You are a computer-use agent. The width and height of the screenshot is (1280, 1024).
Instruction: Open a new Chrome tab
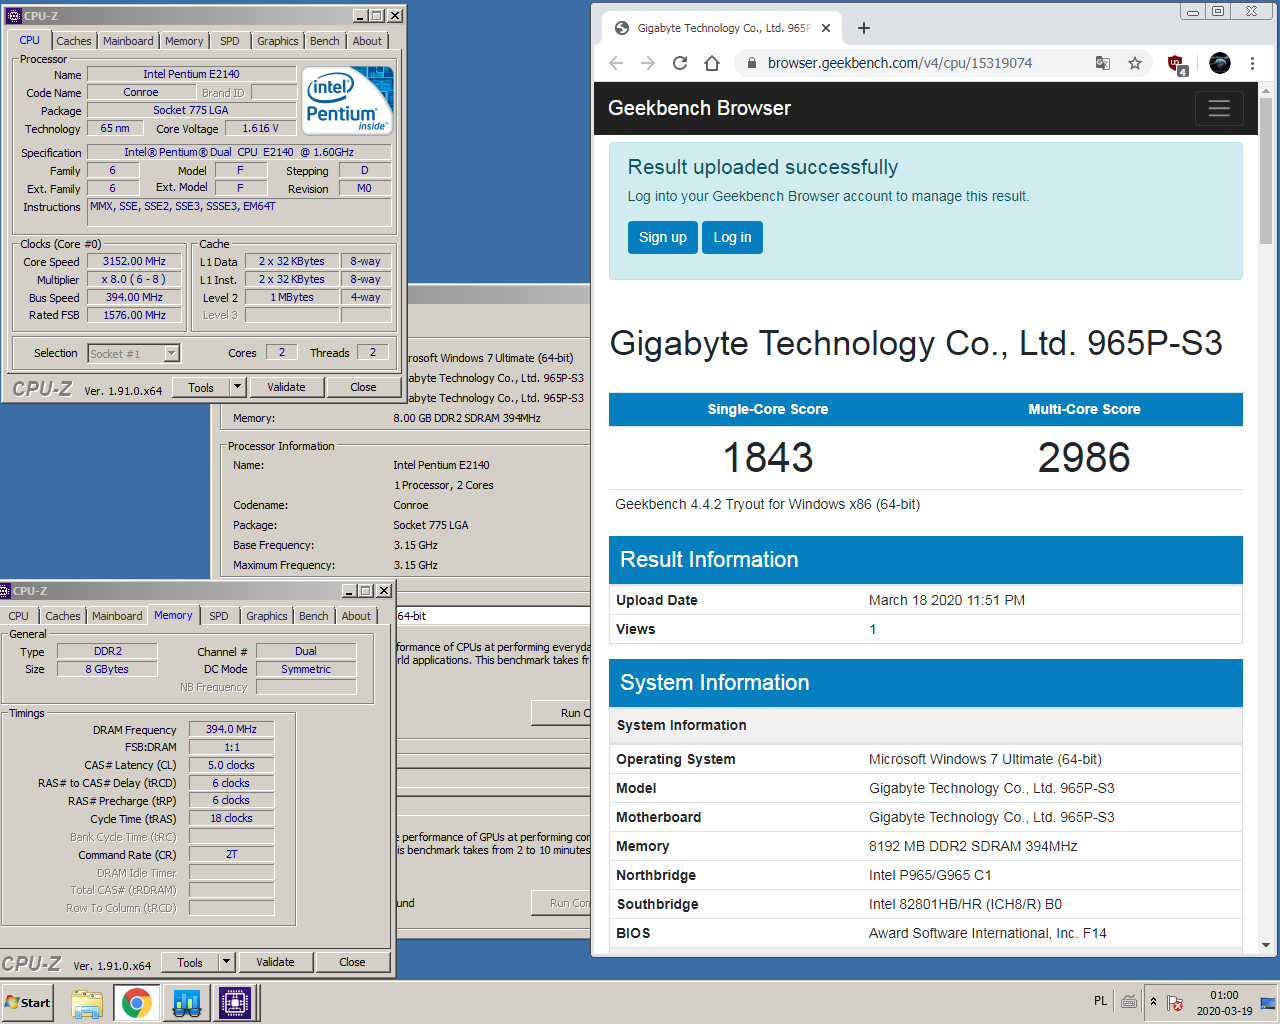pos(864,28)
